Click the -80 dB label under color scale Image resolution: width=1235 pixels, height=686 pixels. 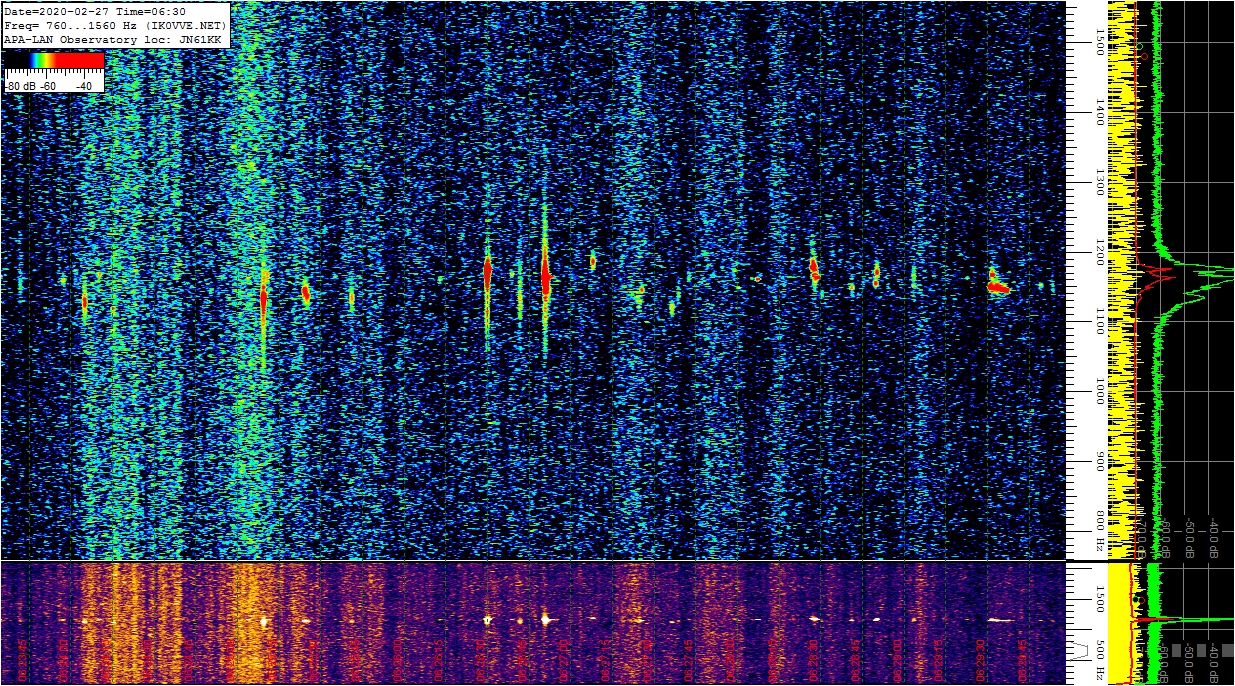(21, 86)
